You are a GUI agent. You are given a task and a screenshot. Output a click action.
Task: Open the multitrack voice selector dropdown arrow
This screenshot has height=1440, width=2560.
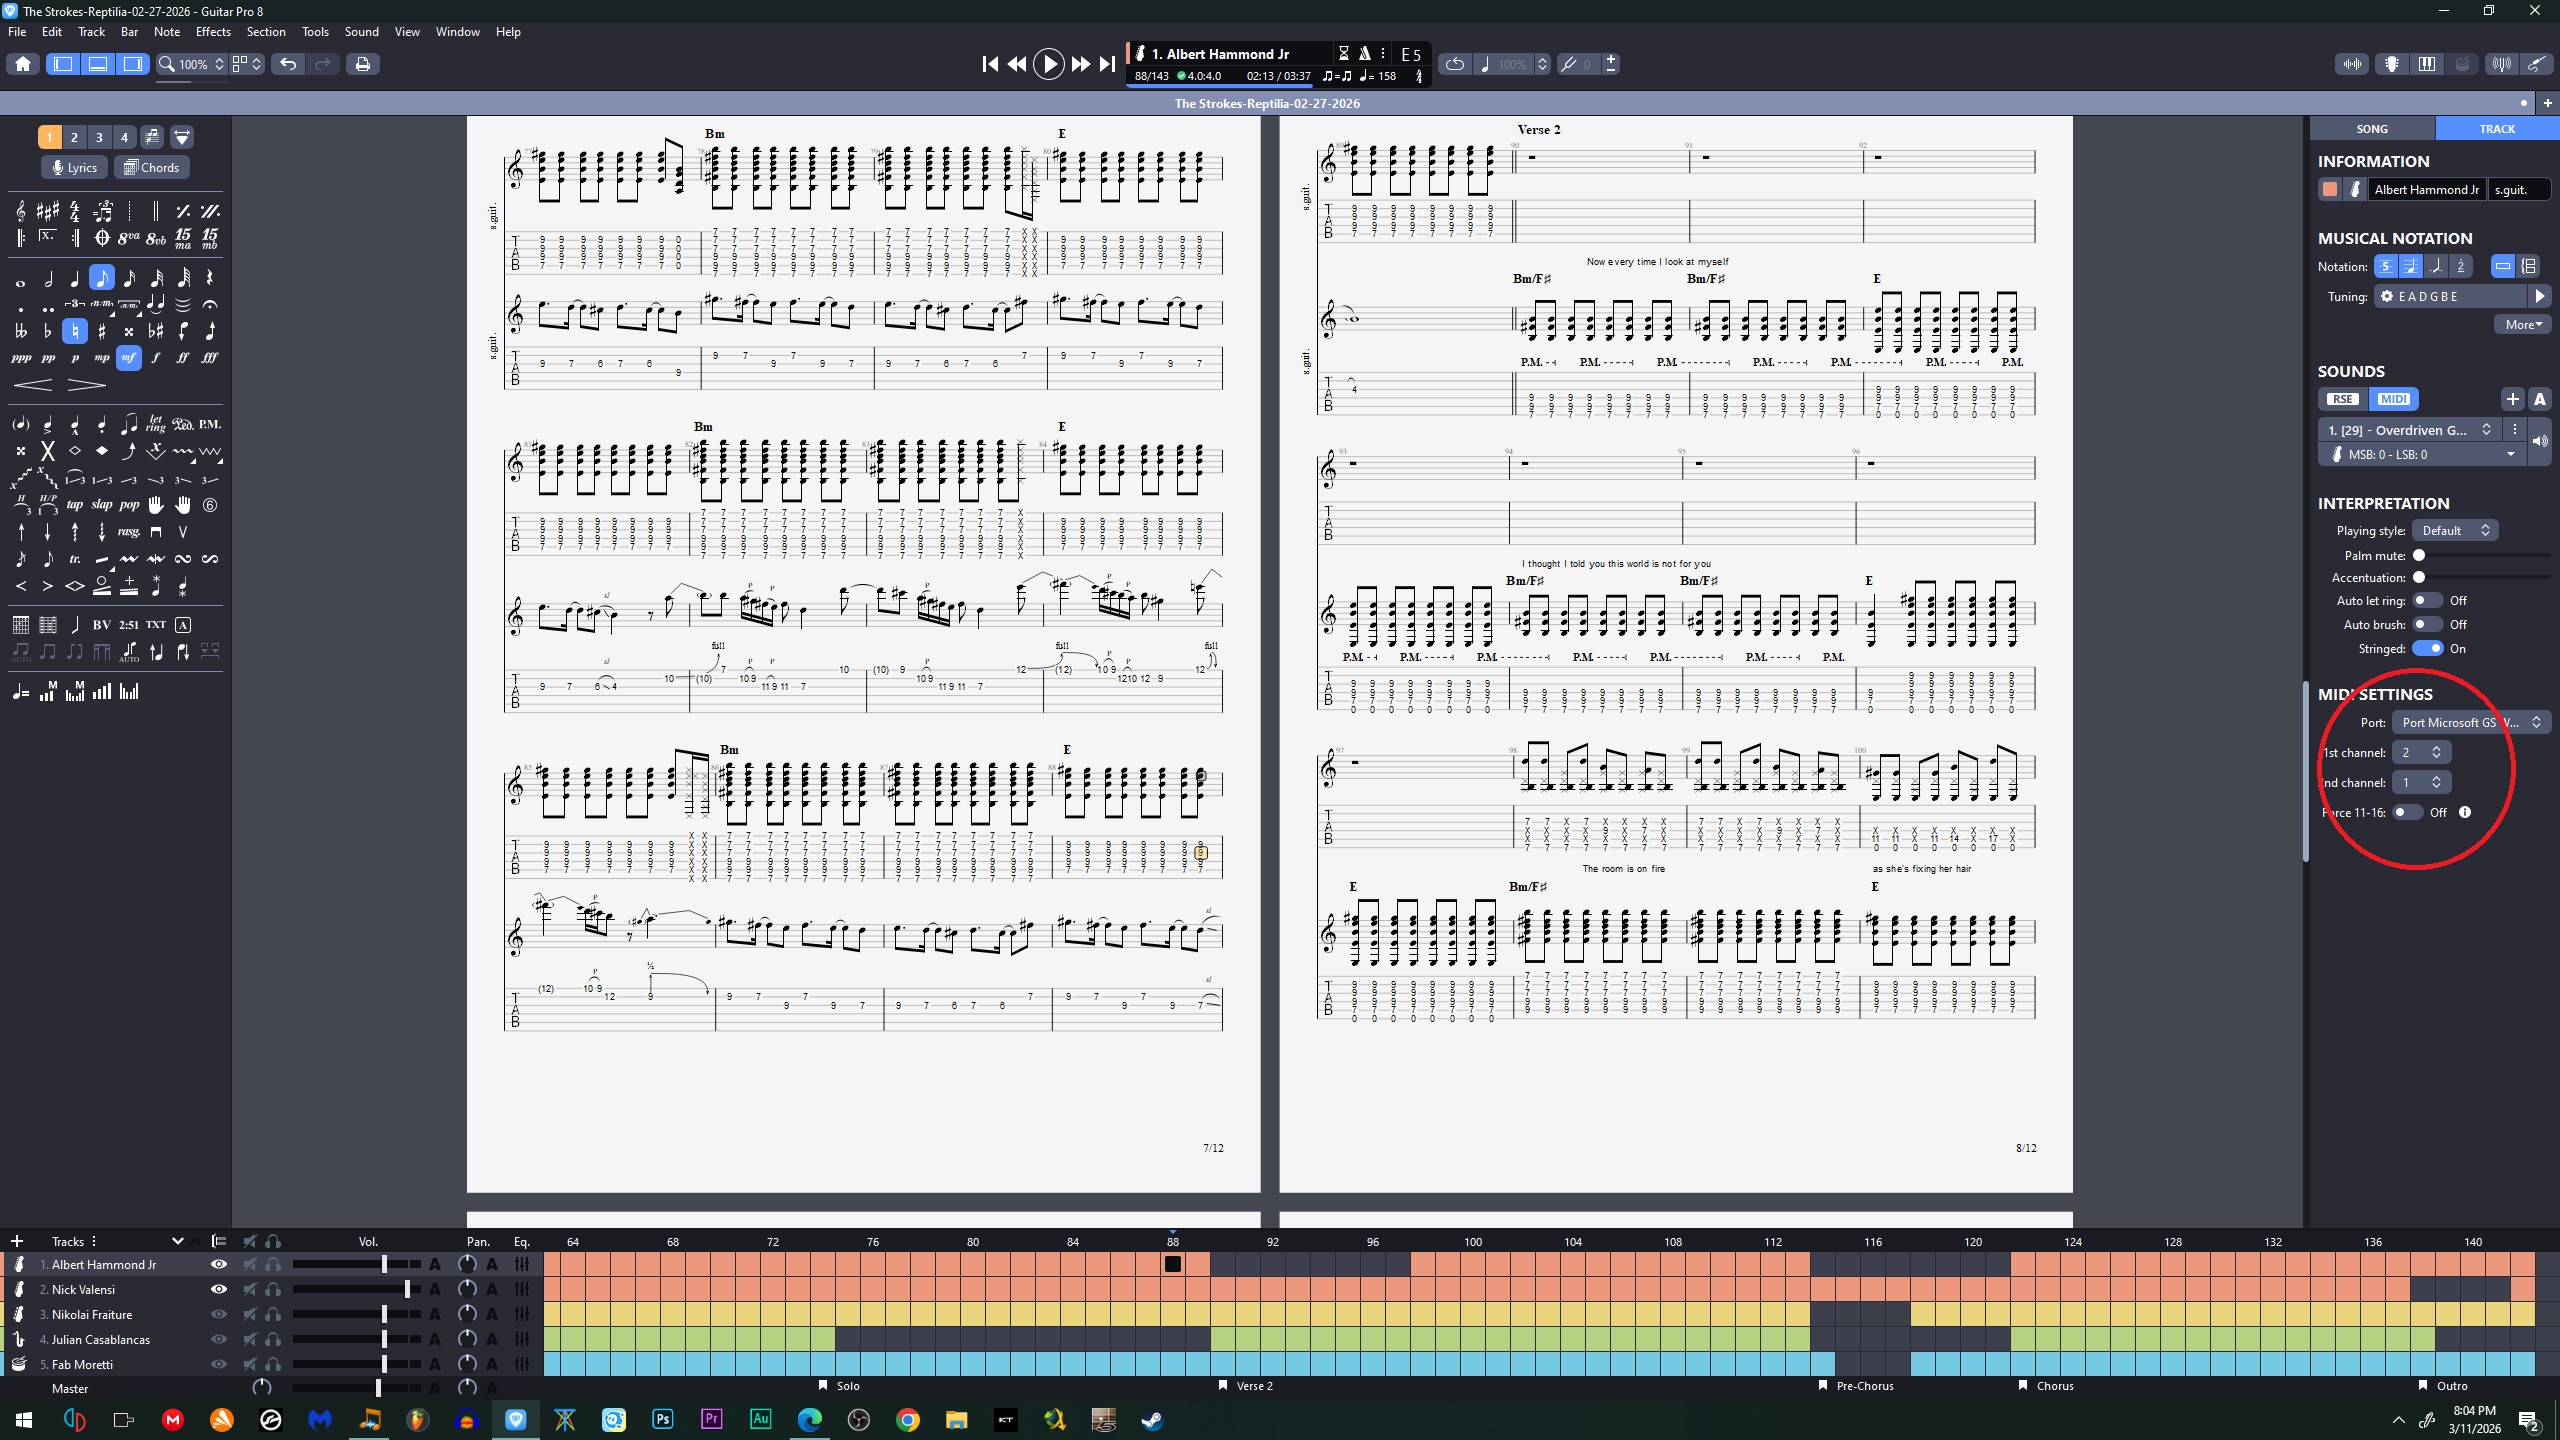click(181, 137)
